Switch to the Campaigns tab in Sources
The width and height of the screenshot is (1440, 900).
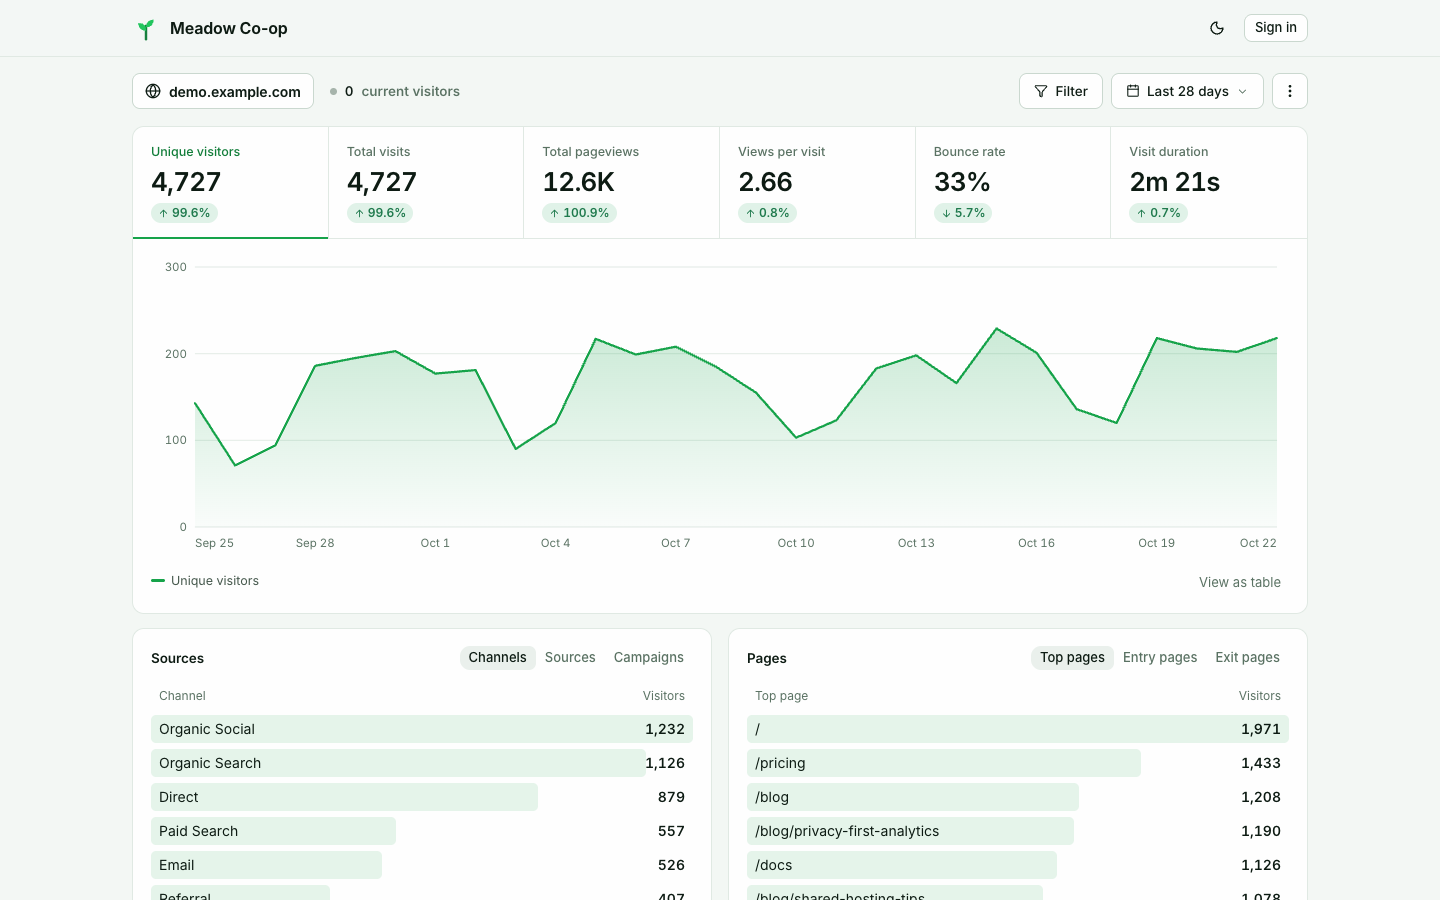[x=649, y=657]
